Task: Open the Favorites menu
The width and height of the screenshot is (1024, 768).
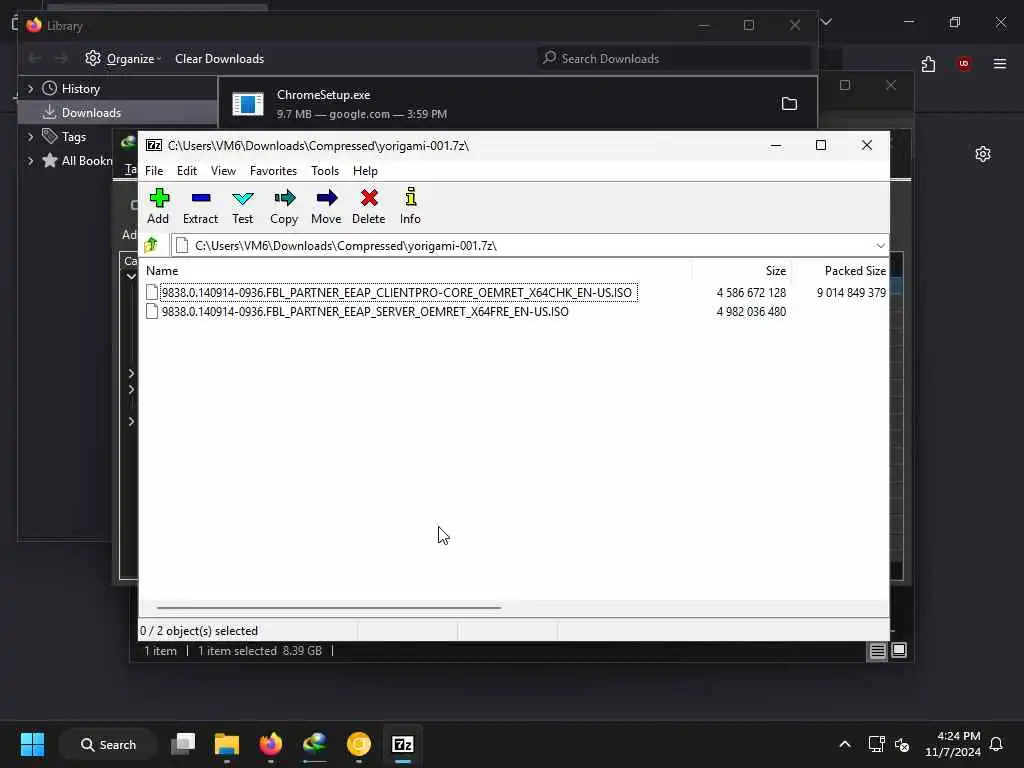Action: tap(273, 170)
